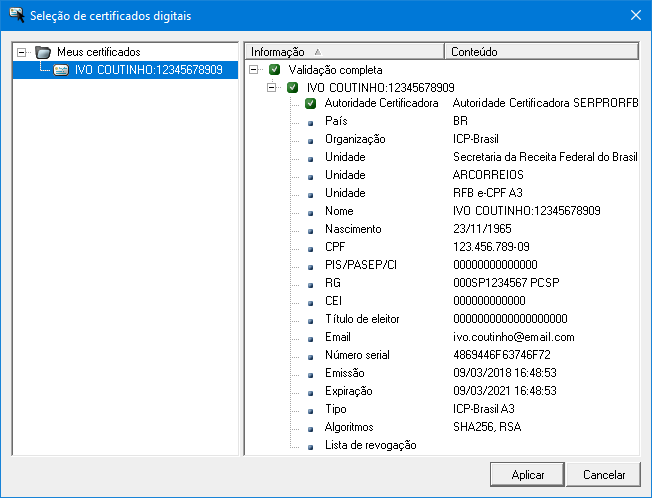This screenshot has width=652, height=498.
Task: Click the ICP-Brasil organization value
Action: point(476,139)
